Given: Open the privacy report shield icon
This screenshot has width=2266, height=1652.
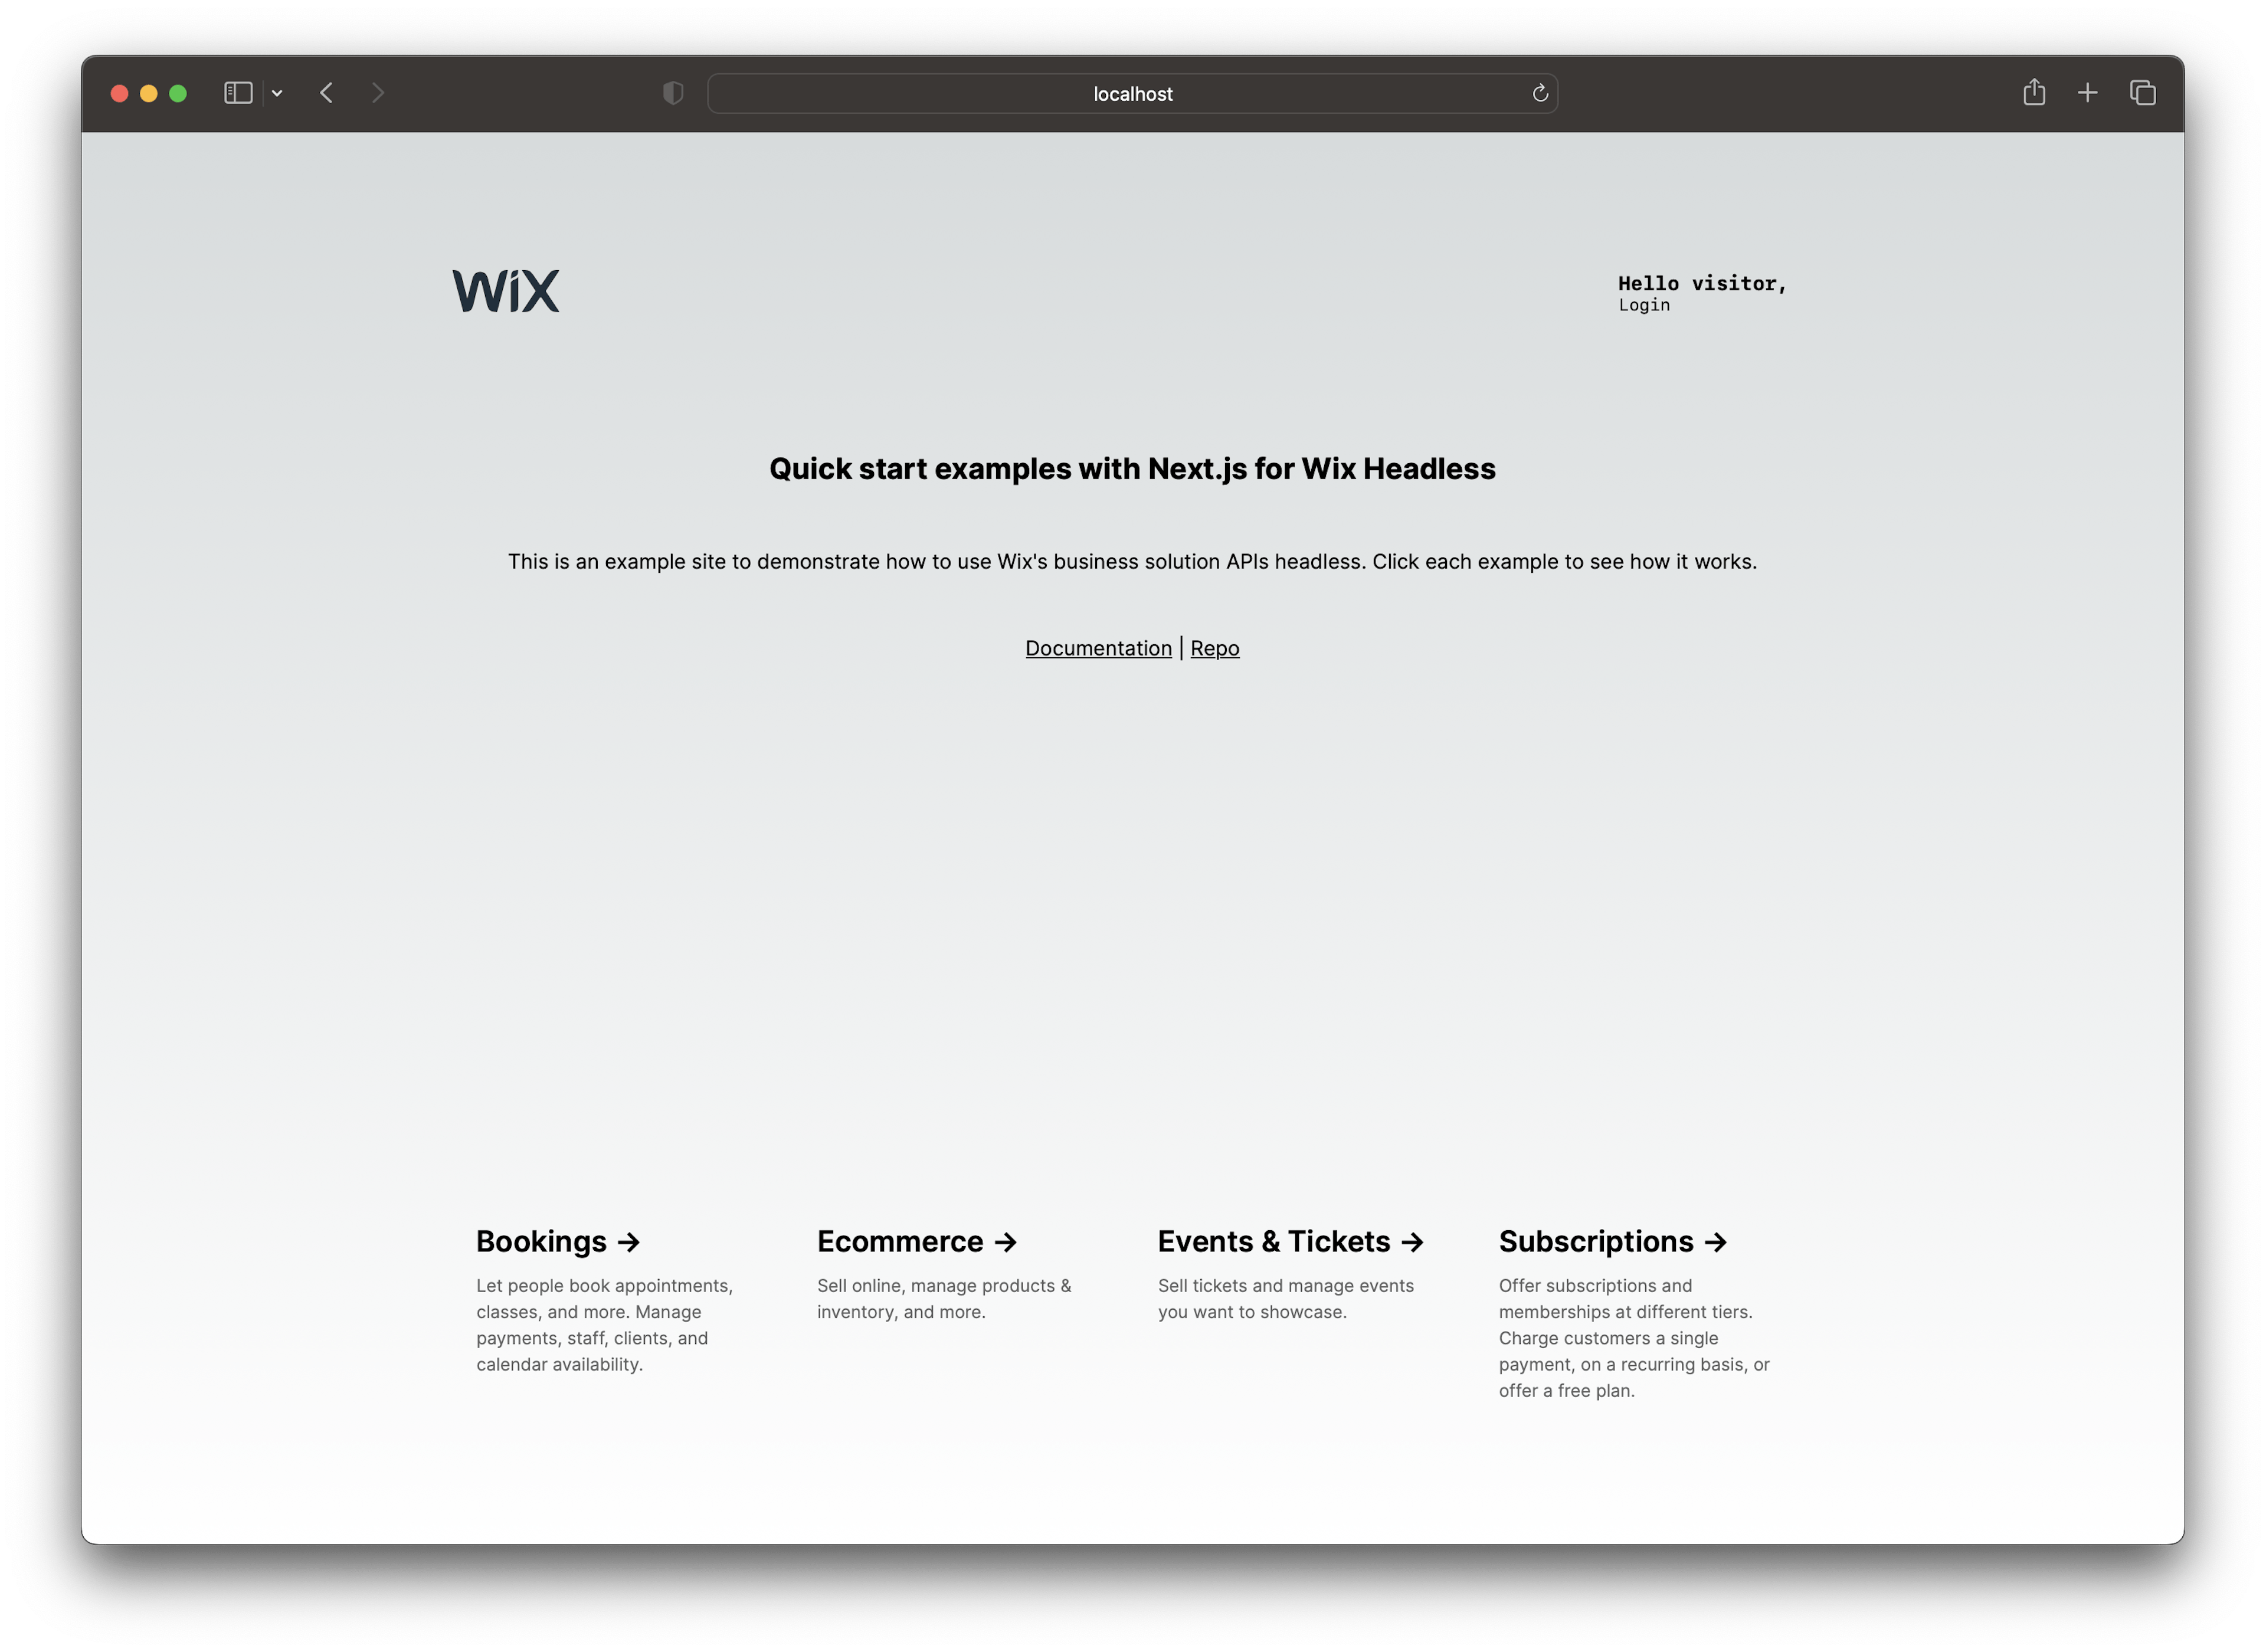Looking at the screenshot, I should pos(673,93).
